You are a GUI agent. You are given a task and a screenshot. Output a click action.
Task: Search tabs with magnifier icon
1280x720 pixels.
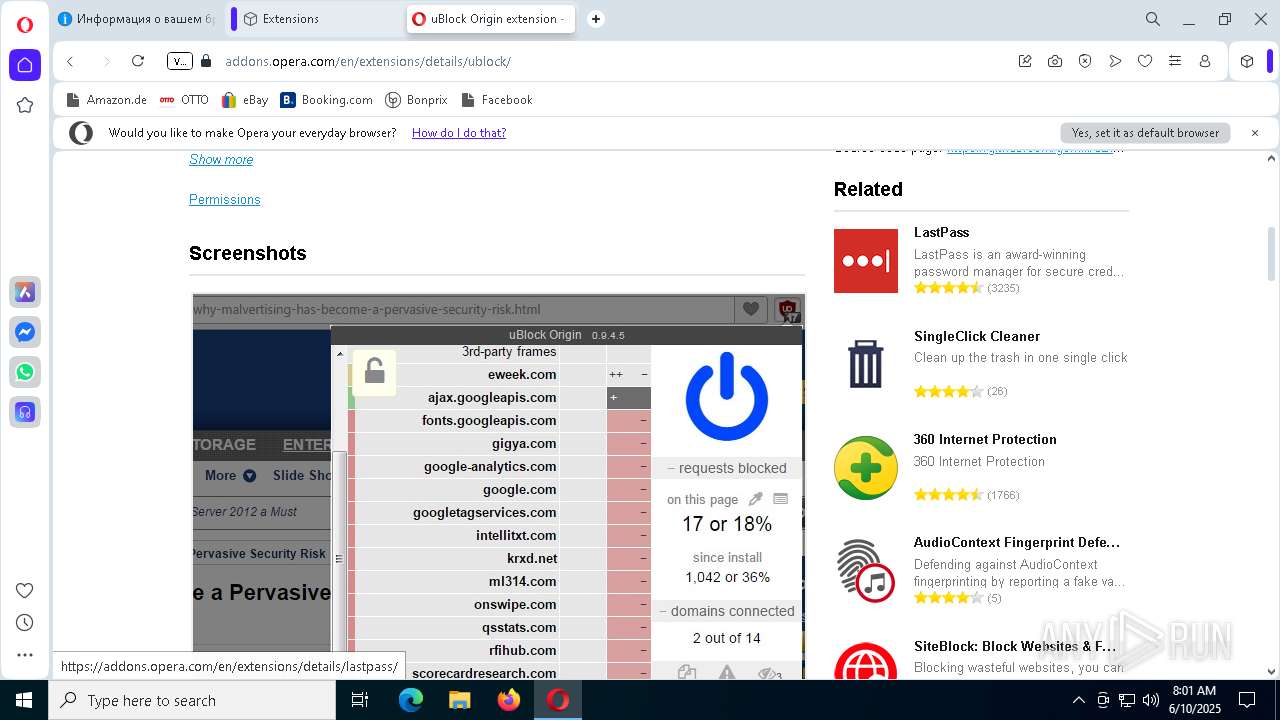1153,19
